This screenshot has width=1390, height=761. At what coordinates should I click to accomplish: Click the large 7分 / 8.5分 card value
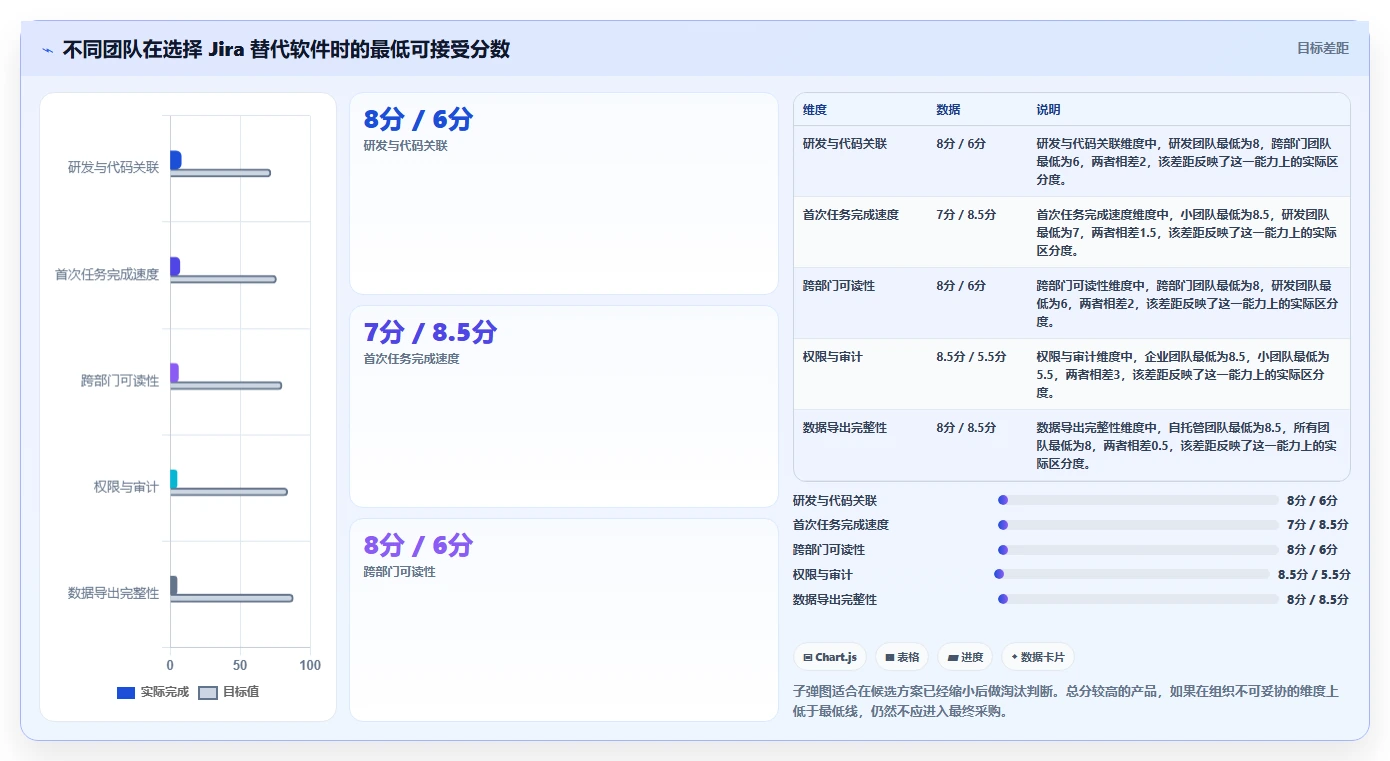[x=430, y=332]
